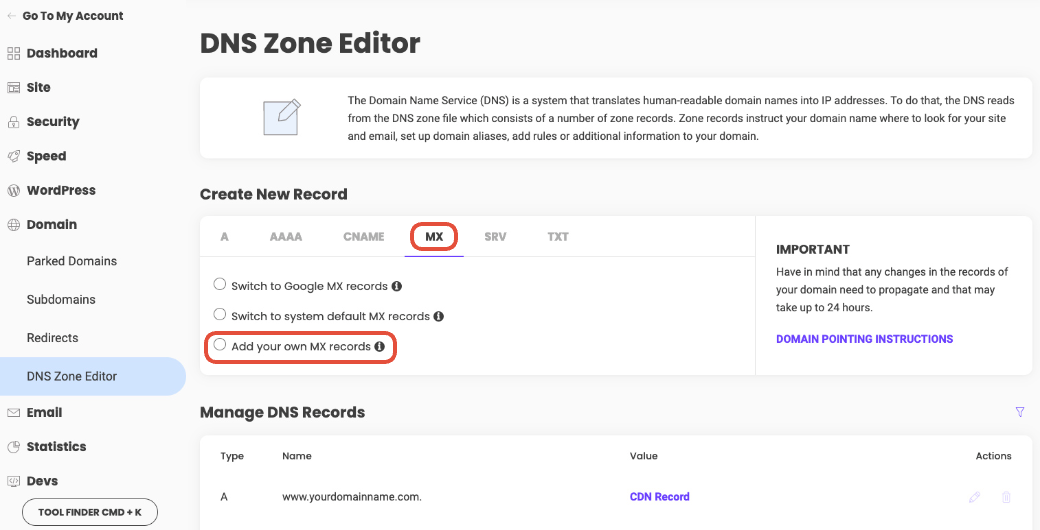Click the Type column header
This screenshot has width=1040, height=530.
point(232,456)
